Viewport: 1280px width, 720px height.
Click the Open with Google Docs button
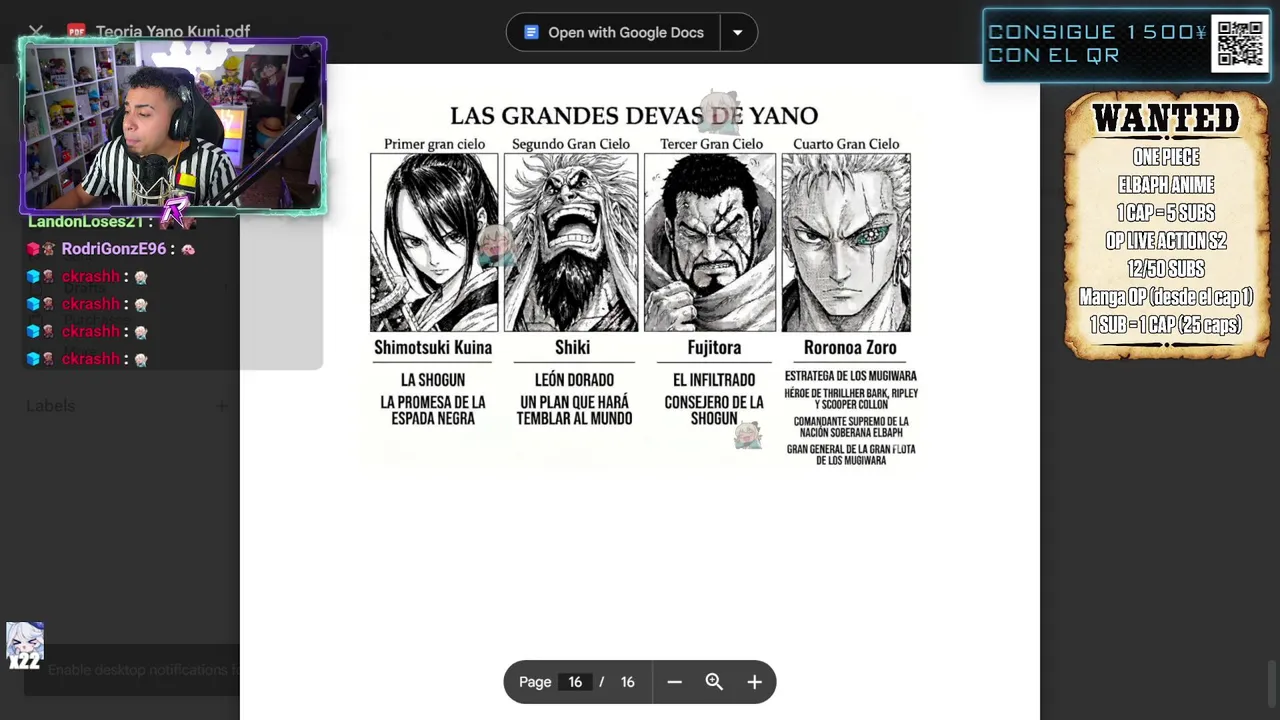click(613, 32)
